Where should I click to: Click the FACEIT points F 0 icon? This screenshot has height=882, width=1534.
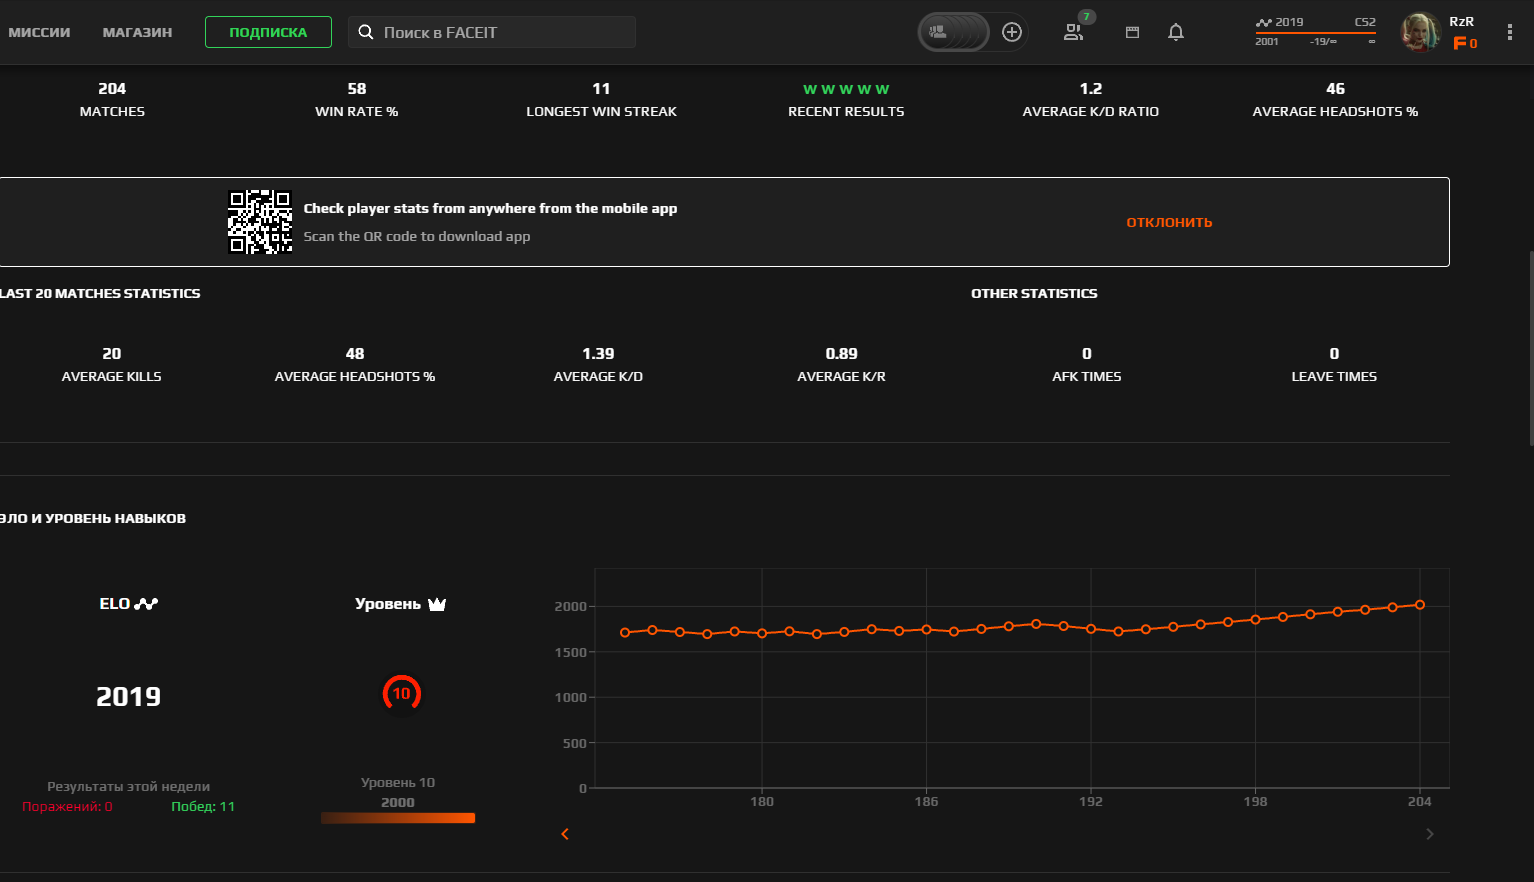1465,43
